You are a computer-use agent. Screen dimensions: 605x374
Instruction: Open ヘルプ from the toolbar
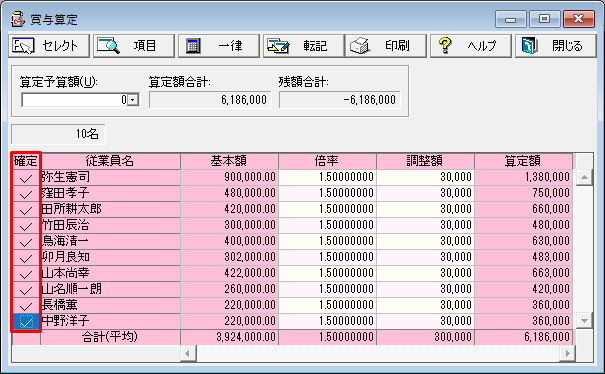tap(471, 46)
